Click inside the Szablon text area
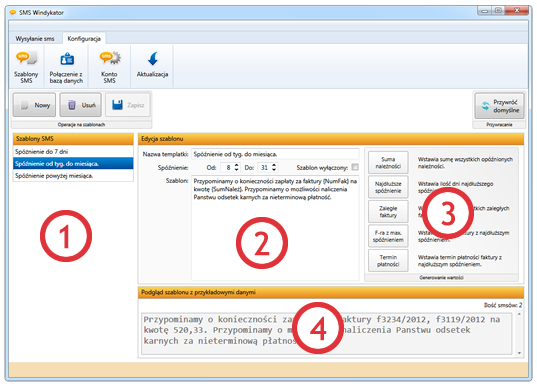This screenshot has width=537, height=387. (275, 227)
